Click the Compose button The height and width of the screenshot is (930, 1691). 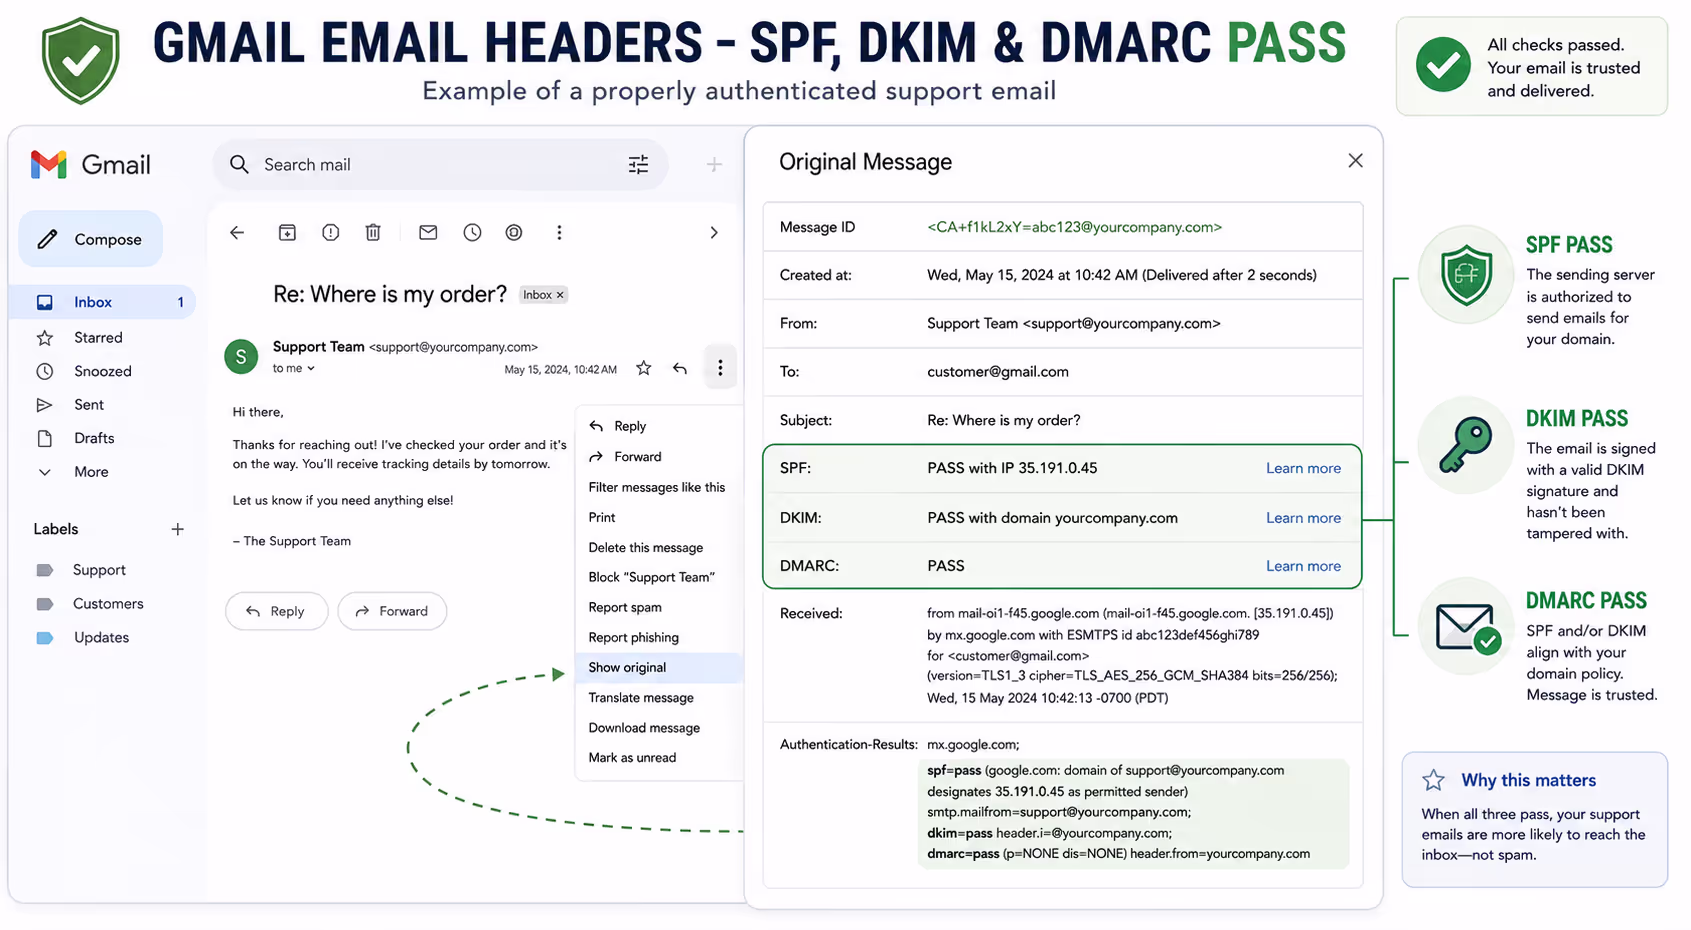click(91, 239)
